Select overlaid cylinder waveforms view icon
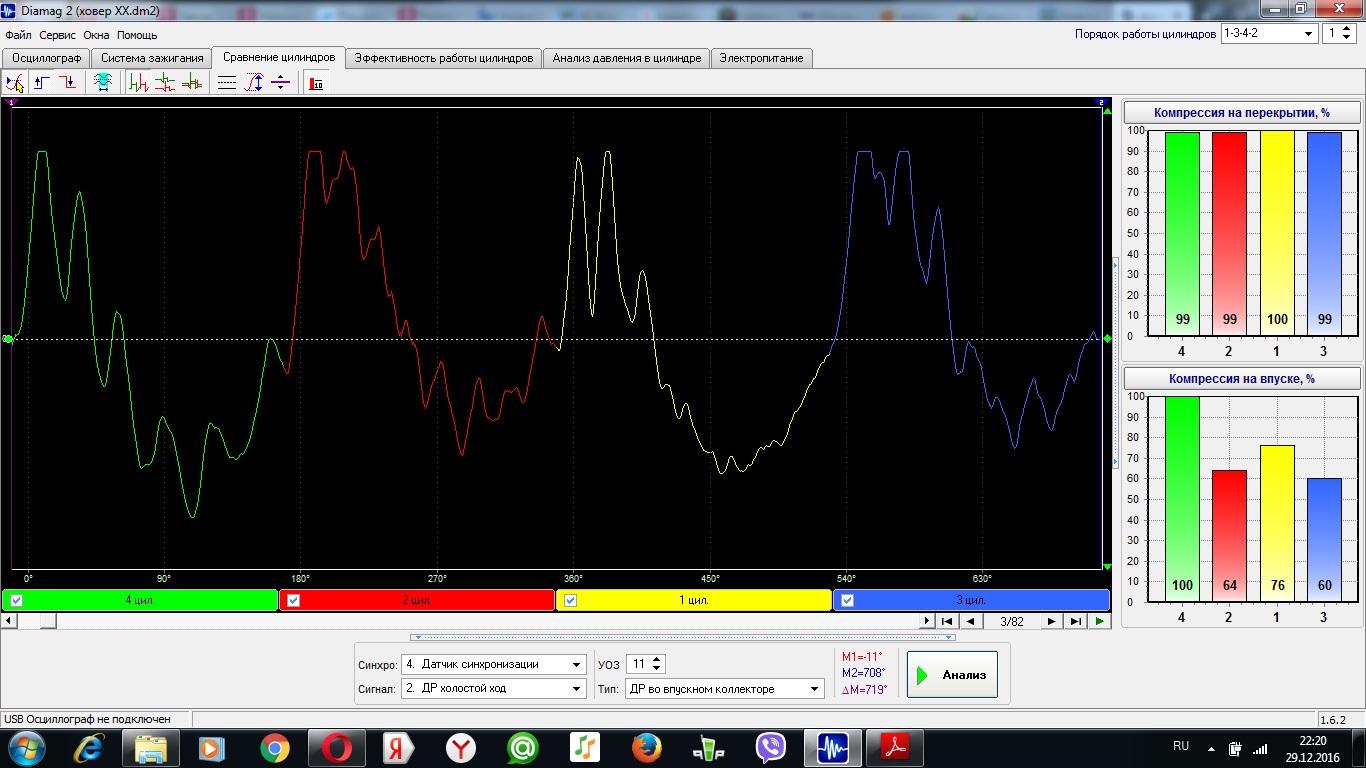Image resolution: width=1366 pixels, height=768 pixels. click(x=191, y=83)
